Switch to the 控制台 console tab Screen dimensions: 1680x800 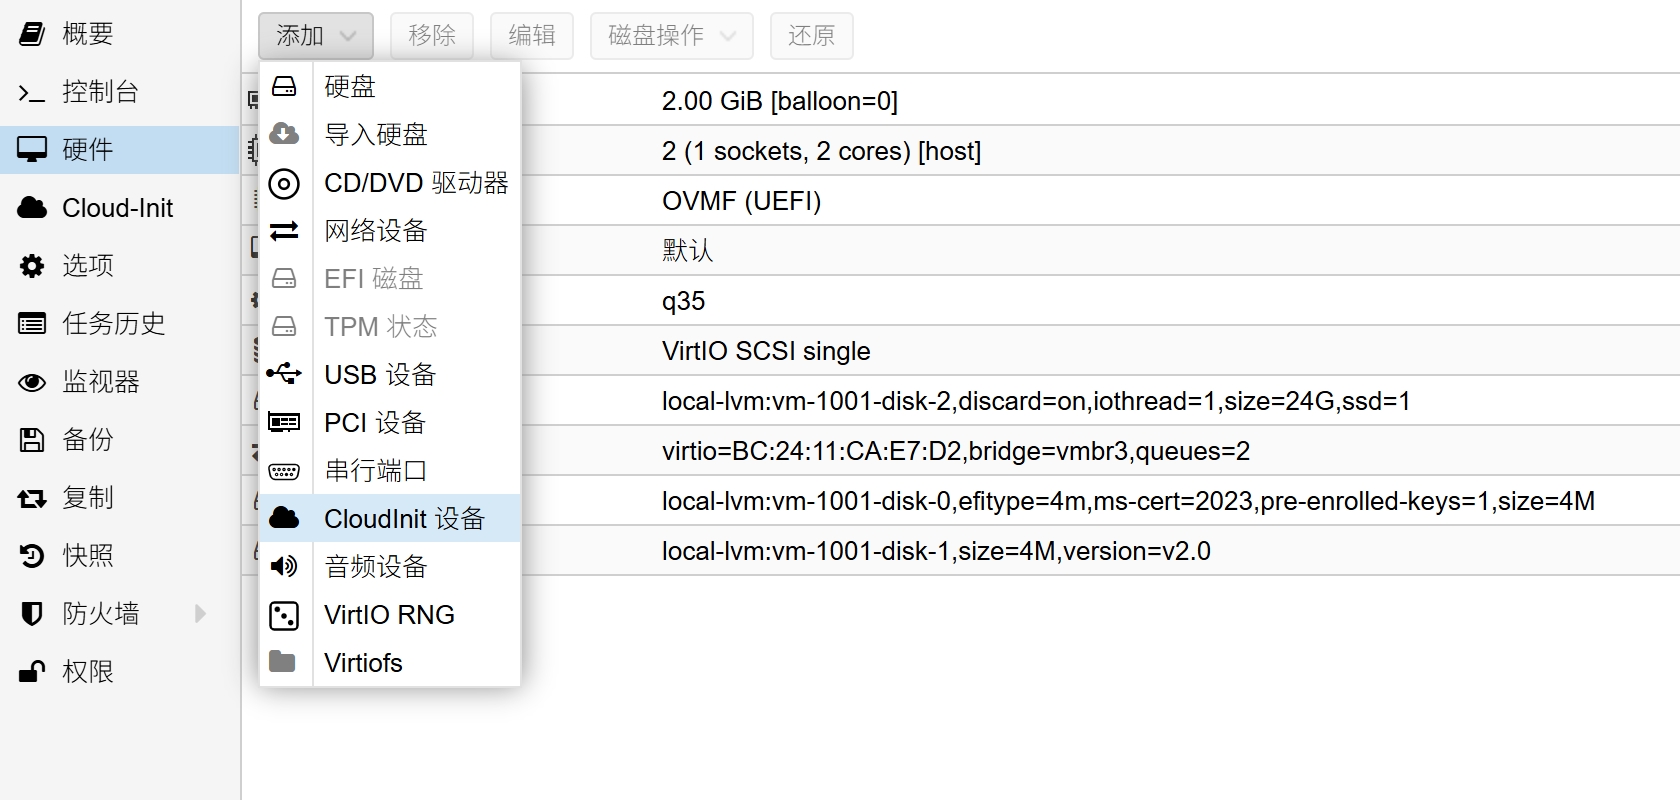[x=100, y=92]
